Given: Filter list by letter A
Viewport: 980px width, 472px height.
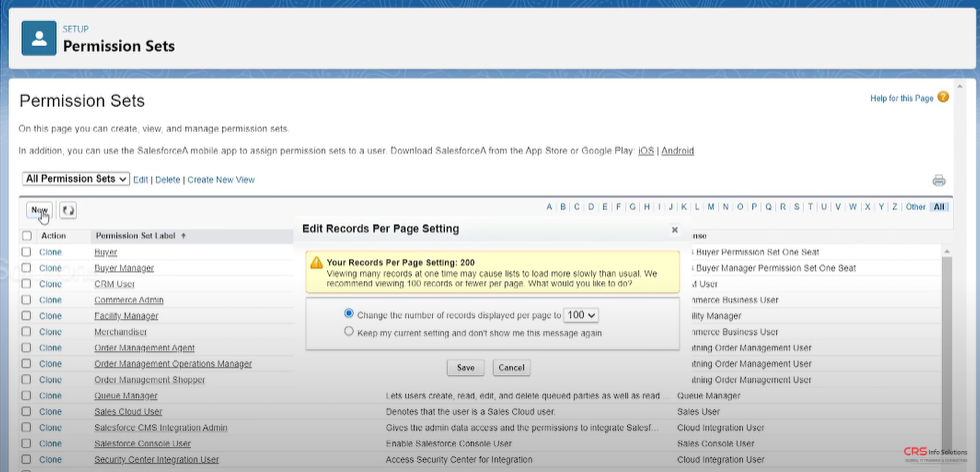Looking at the screenshot, I should point(549,207).
